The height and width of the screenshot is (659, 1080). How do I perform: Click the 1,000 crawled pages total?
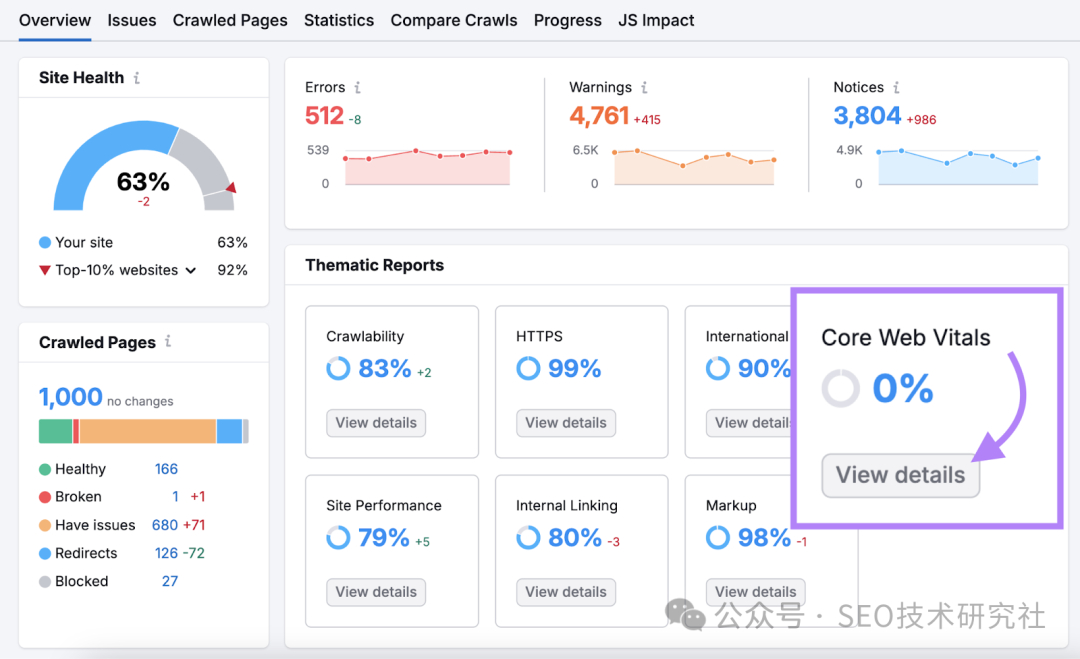[70, 397]
